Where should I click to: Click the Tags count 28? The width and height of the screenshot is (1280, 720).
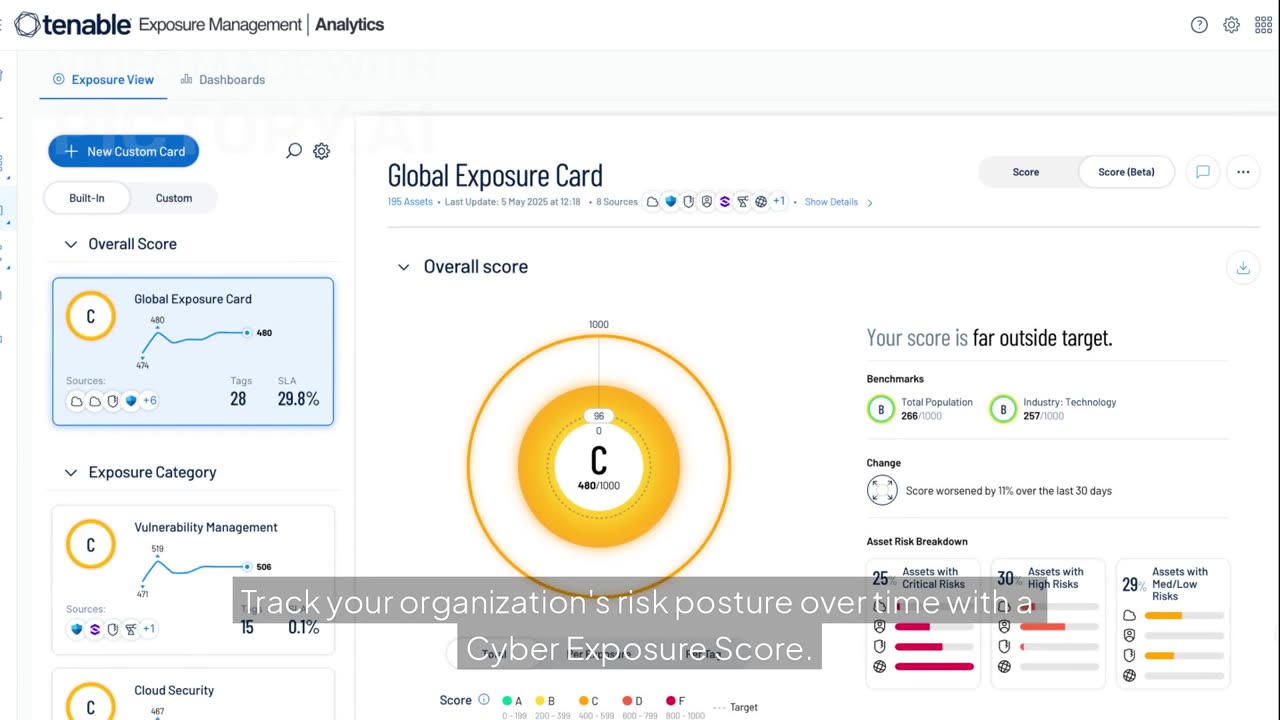[x=238, y=399]
